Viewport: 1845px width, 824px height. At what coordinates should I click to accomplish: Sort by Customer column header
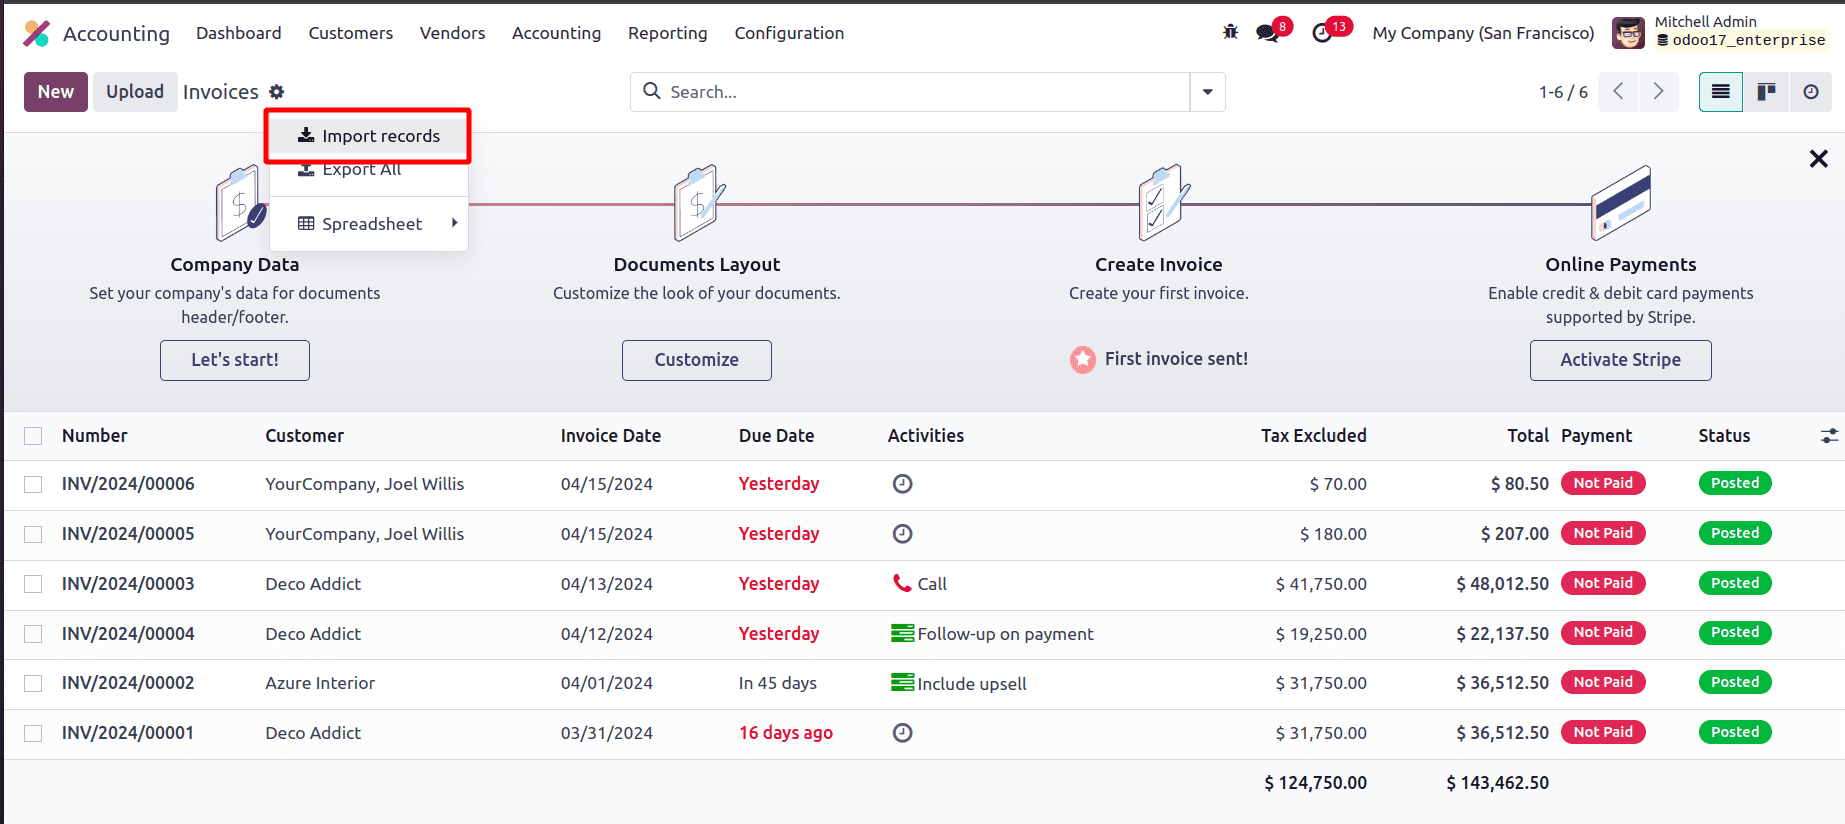point(304,436)
